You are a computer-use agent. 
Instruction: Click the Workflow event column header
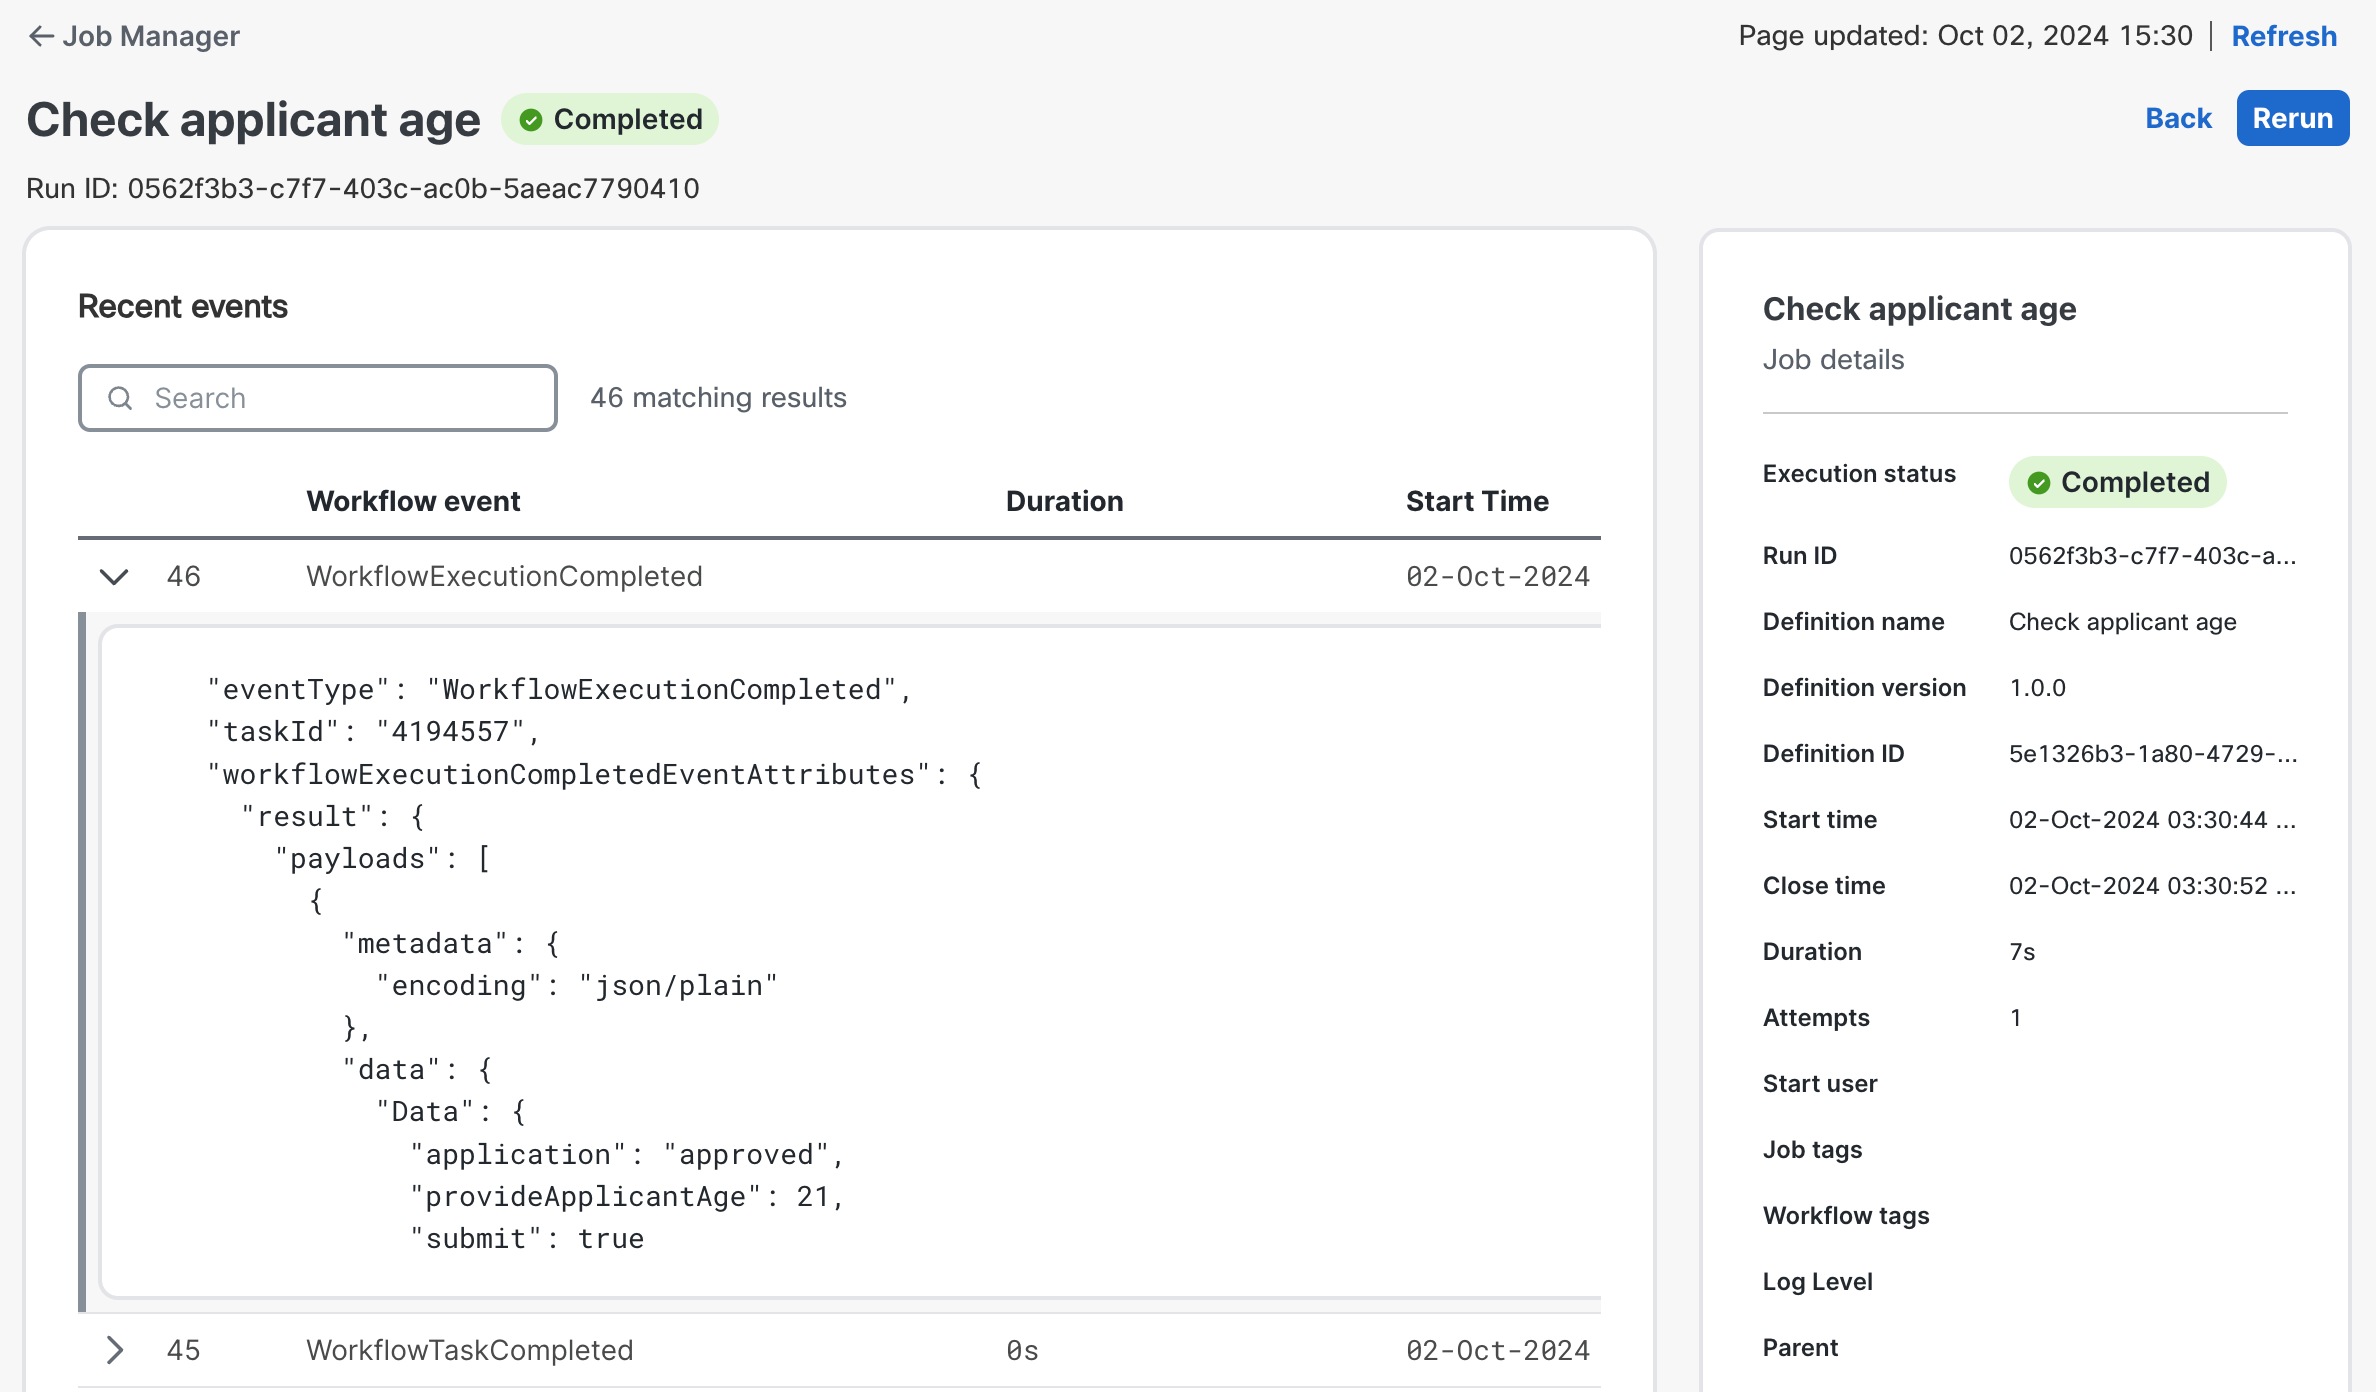[x=413, y=501]
